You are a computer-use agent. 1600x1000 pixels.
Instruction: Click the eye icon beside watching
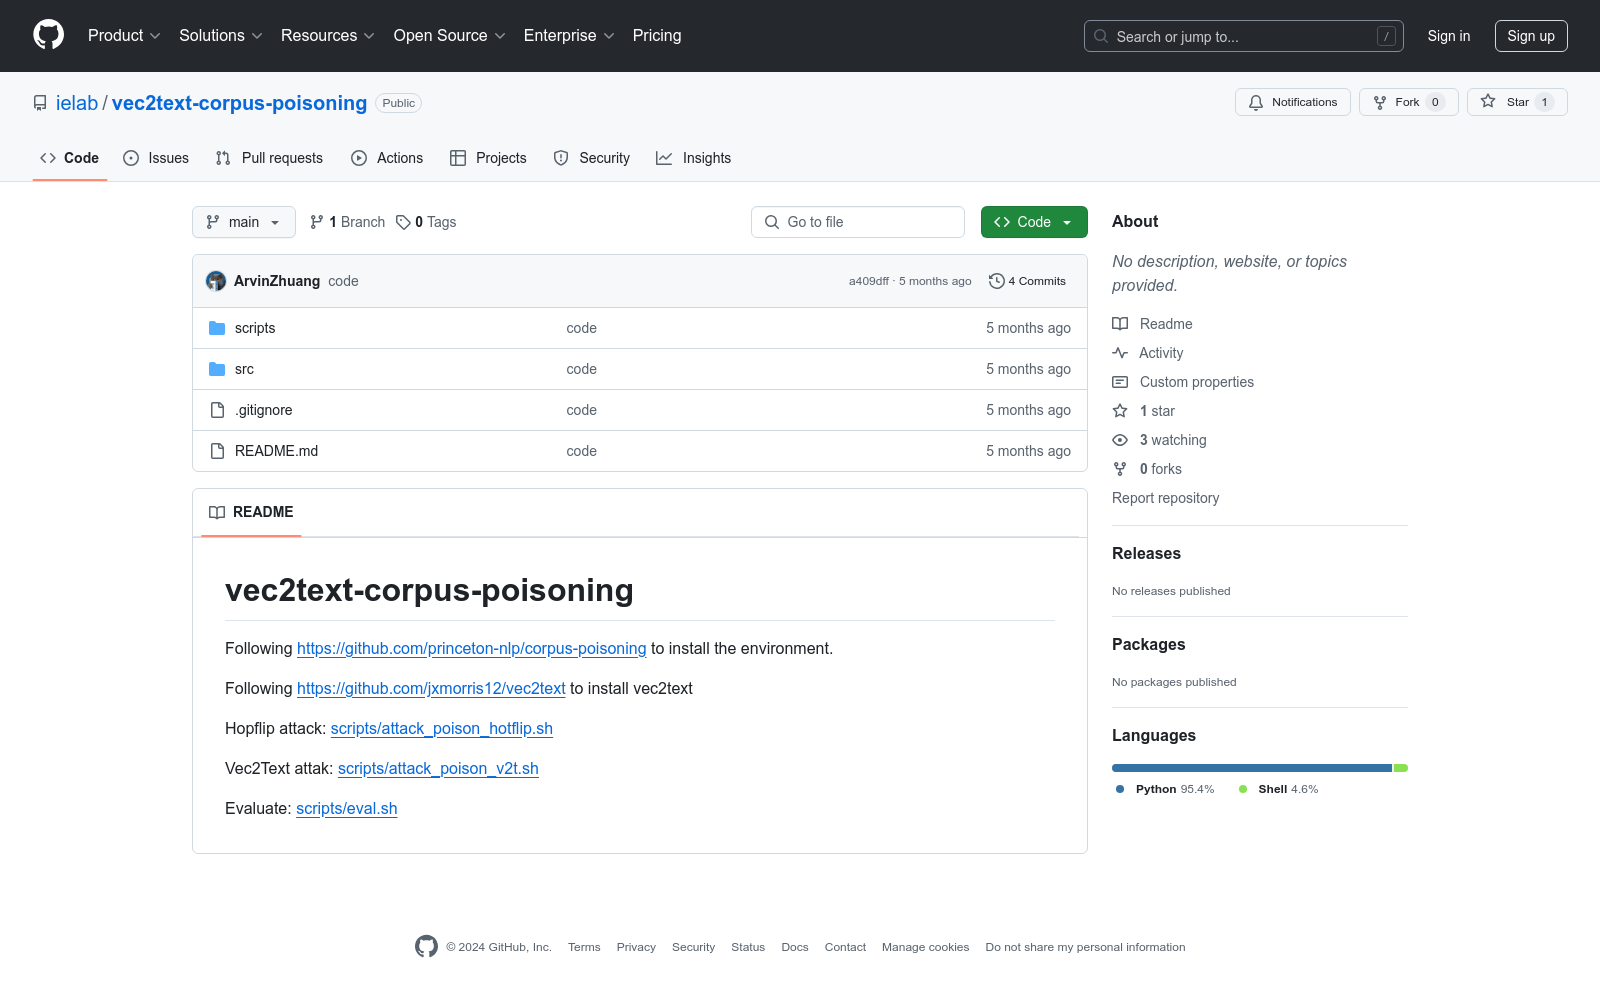click(x=1120, y=440)
